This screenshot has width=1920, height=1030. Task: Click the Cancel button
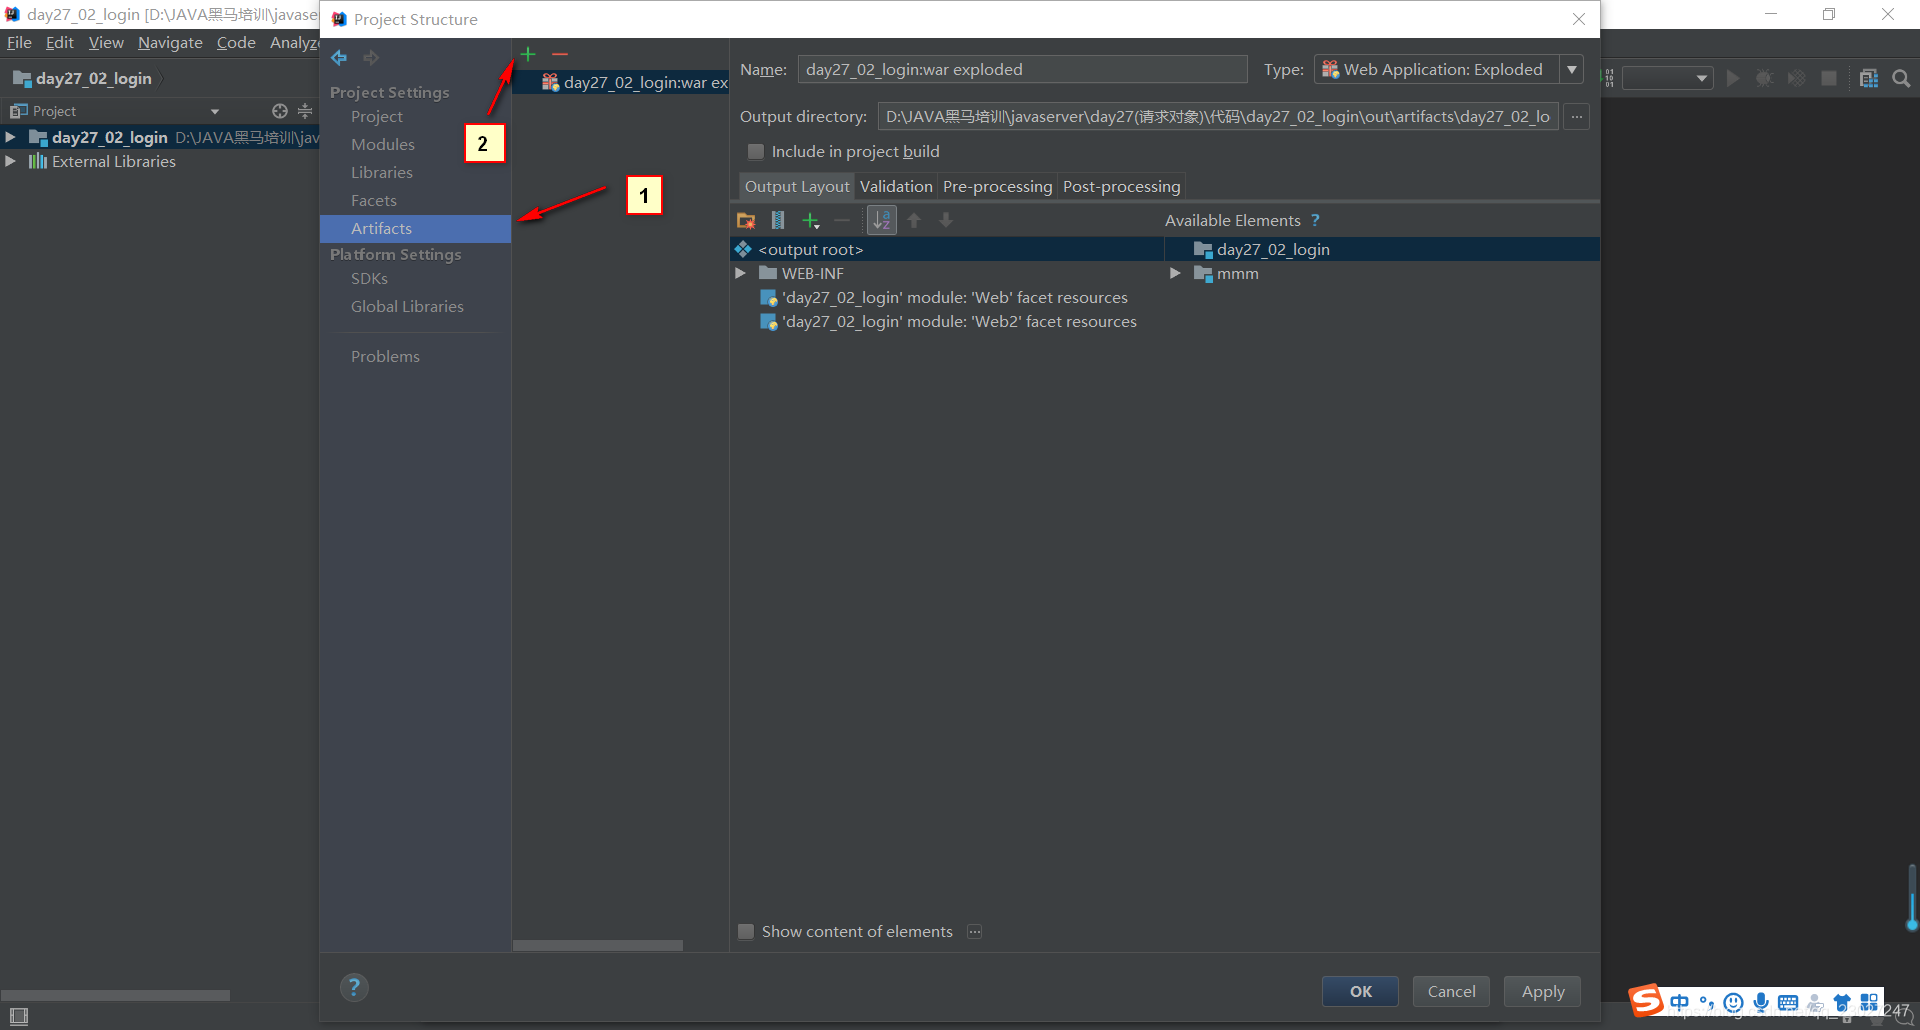pyautogui.click(x=1451, y=991)
